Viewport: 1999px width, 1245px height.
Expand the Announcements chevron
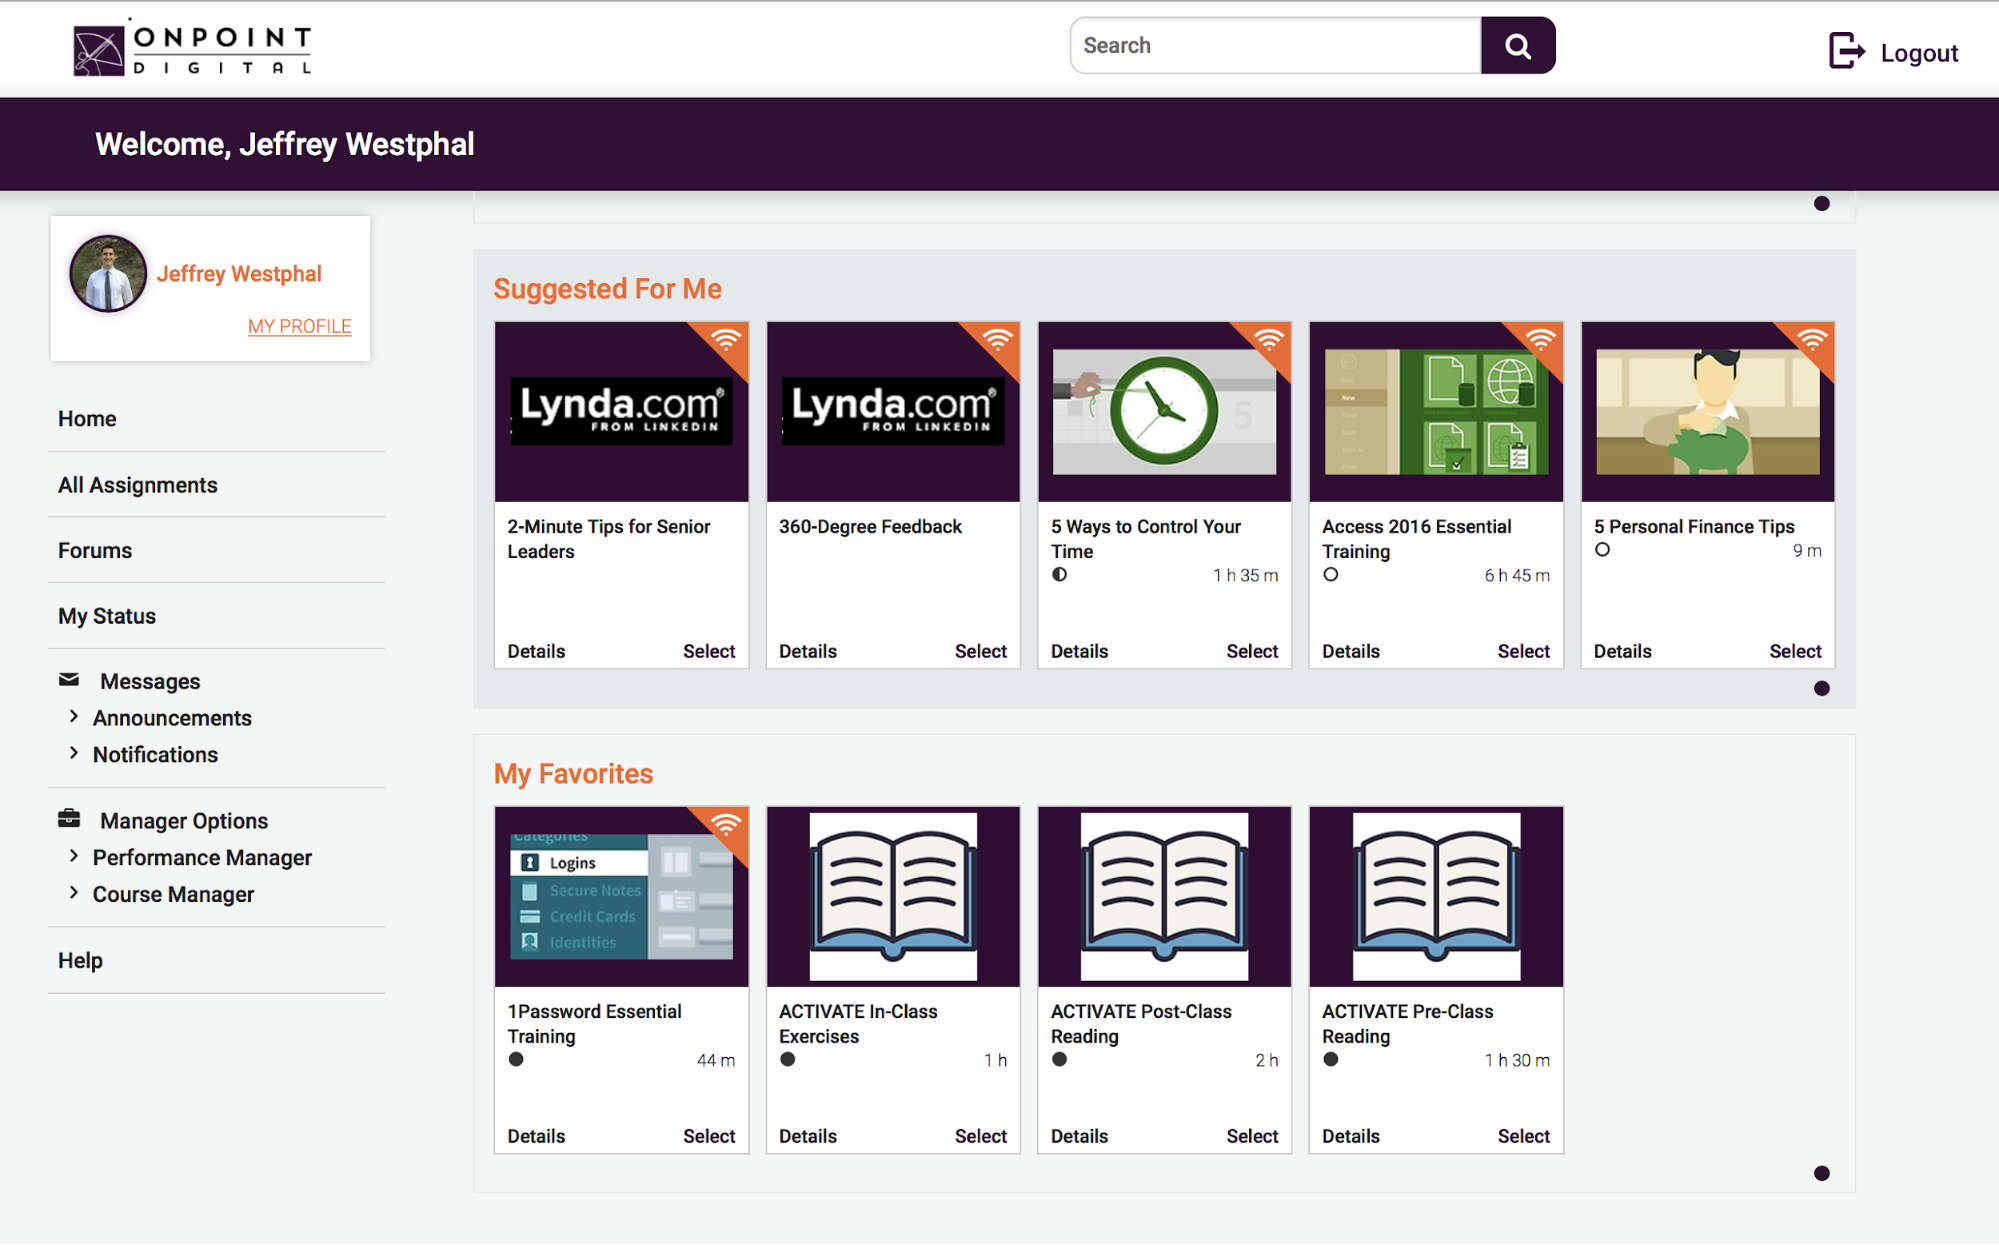coord(74,716)
